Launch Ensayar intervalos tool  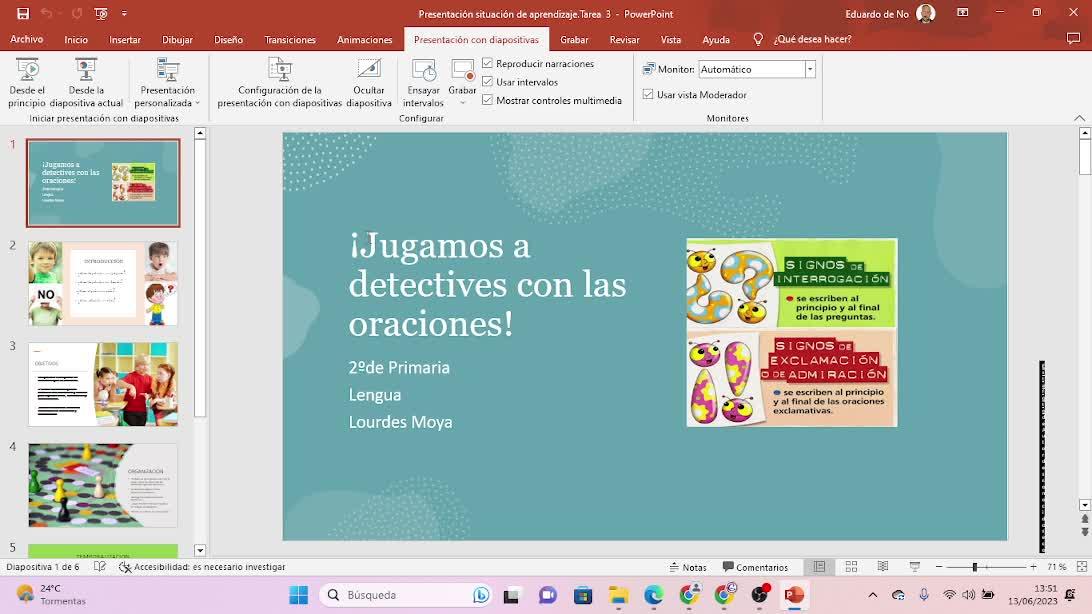[423, 81]
